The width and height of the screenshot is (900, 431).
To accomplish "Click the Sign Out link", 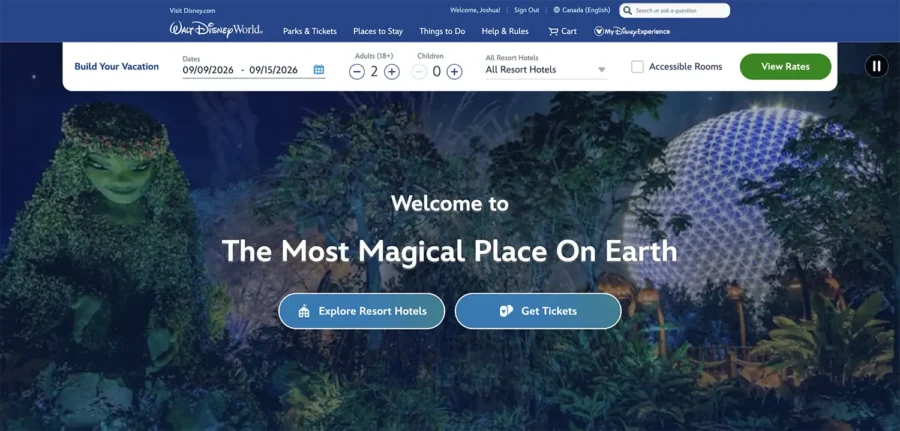I will pyautogui.click(x=526, y=10).
